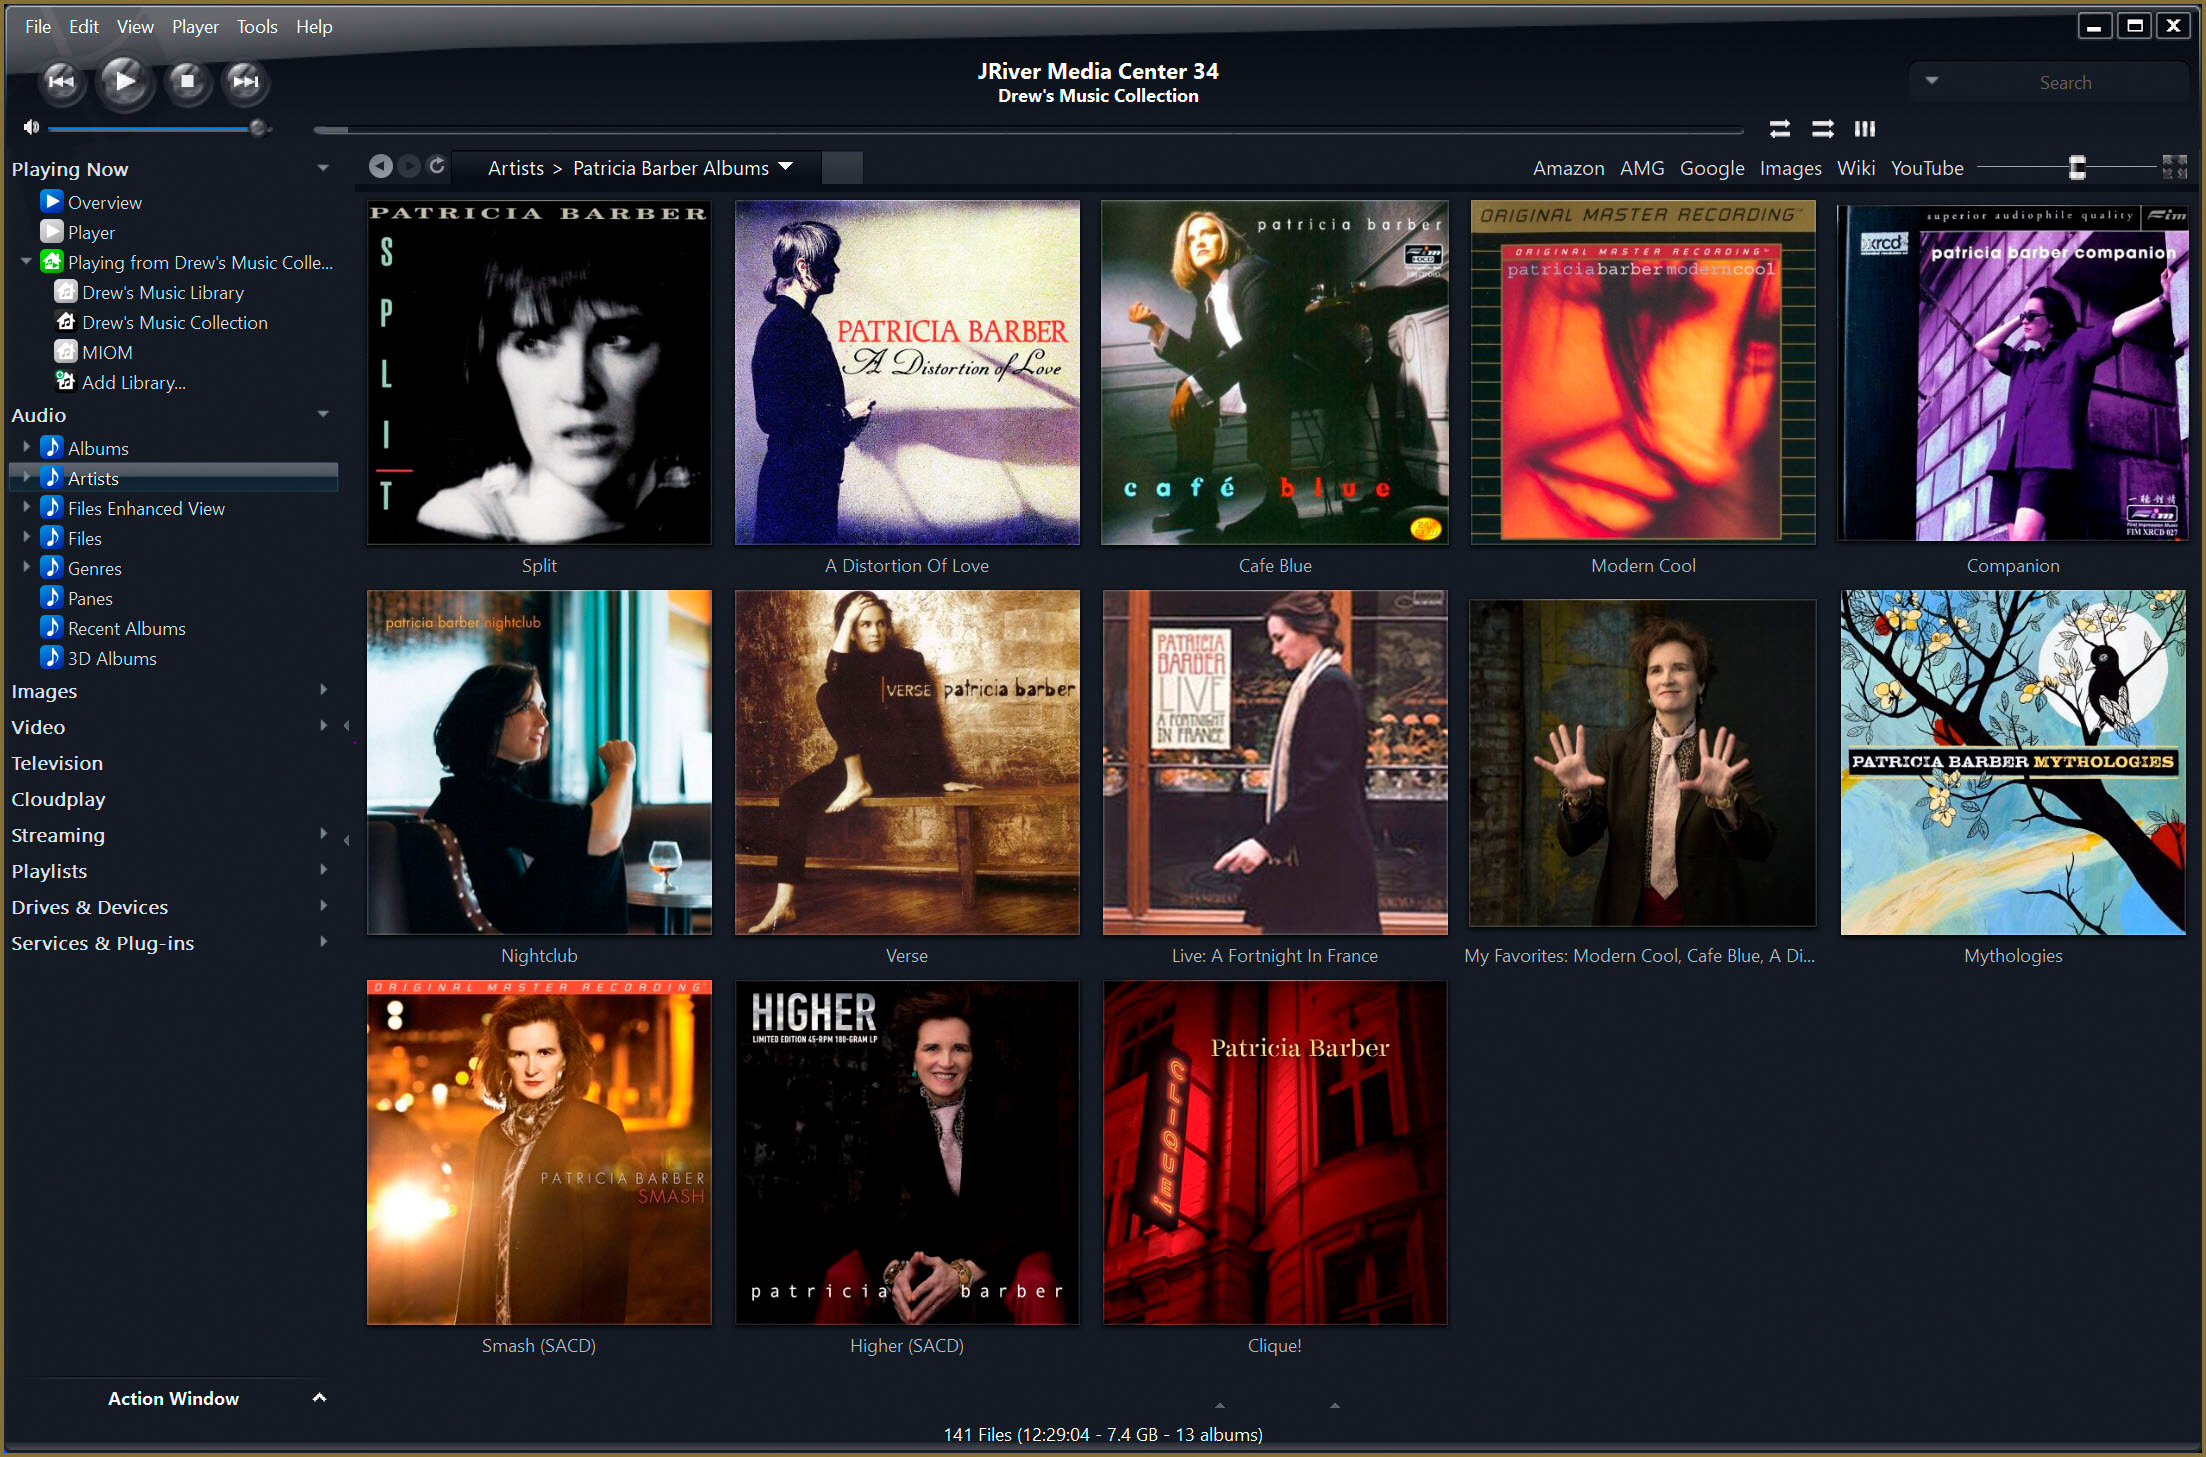The image size is (2206, 1457).
Task: Select the Cafe Blue album cover
Action: click(x=1275, y=373)
